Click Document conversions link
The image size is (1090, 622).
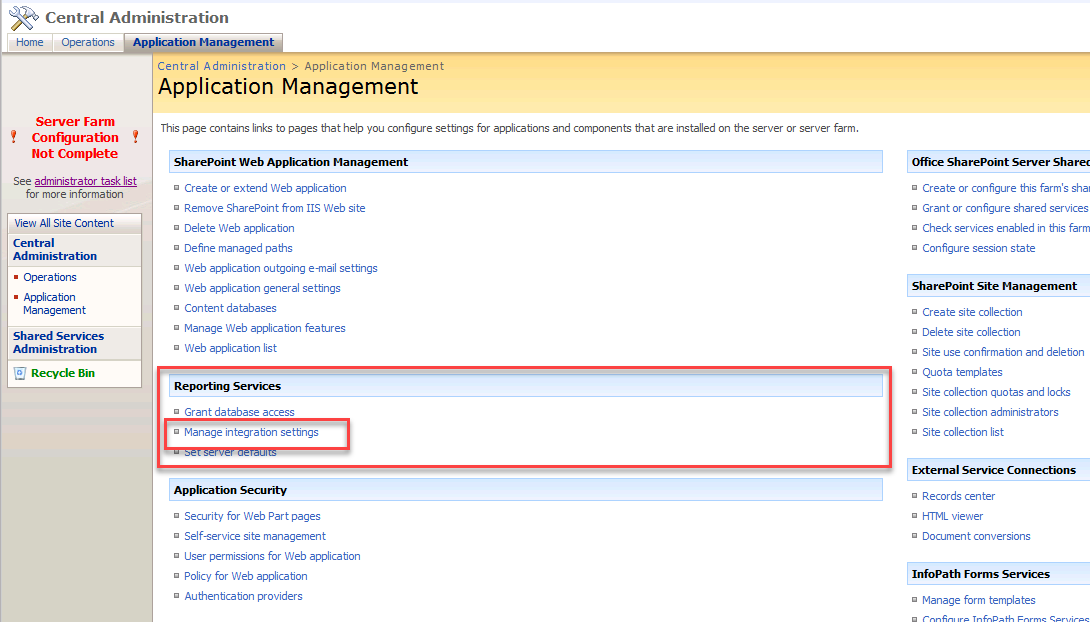(x=976, y=537)
